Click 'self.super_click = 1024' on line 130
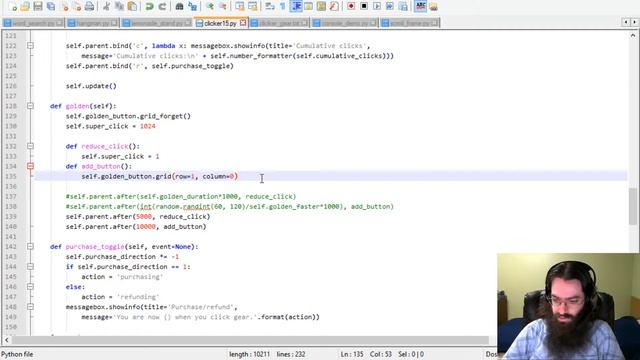The height and width of the screenshot is (360, 640). 111,126
